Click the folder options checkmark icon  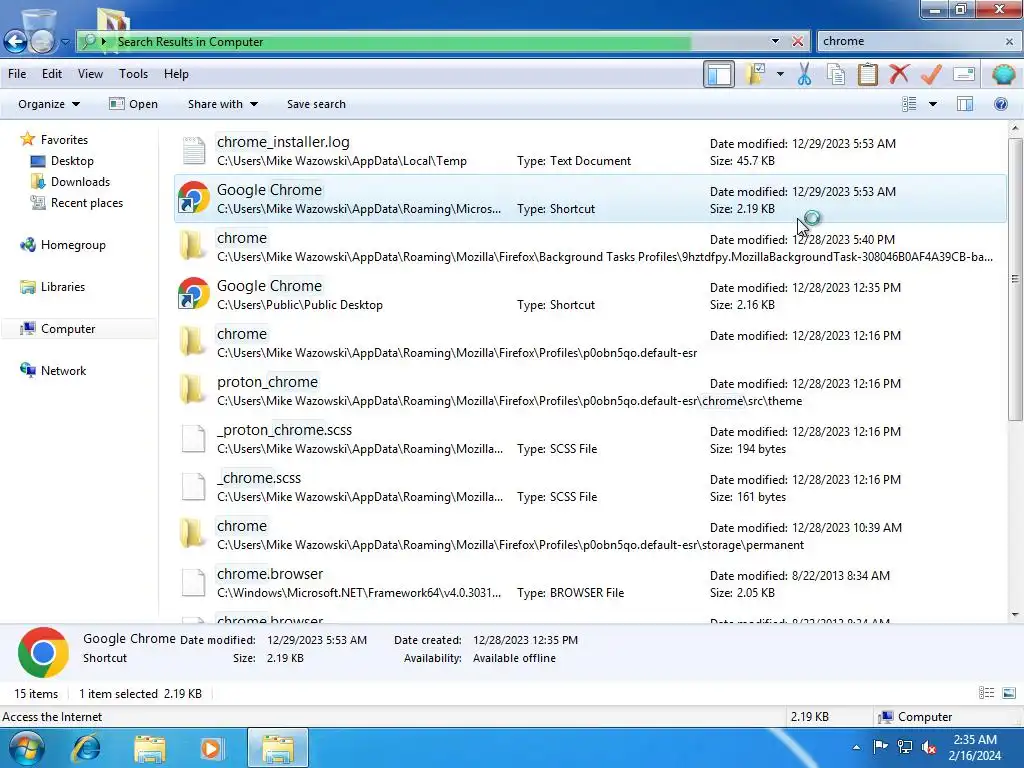(x=756, y=74)
